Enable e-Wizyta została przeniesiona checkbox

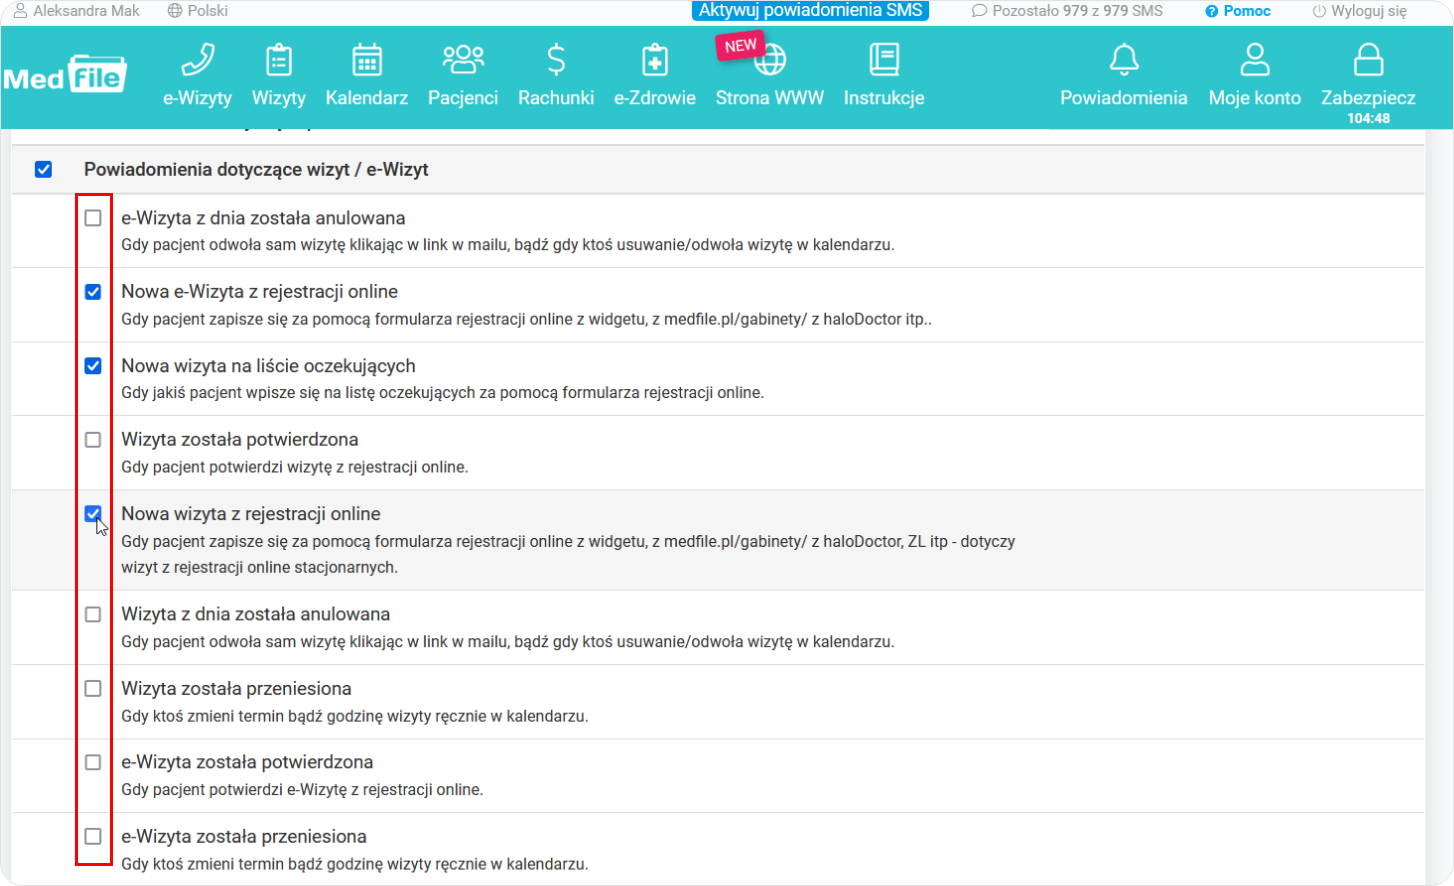[x=93, y=836]
